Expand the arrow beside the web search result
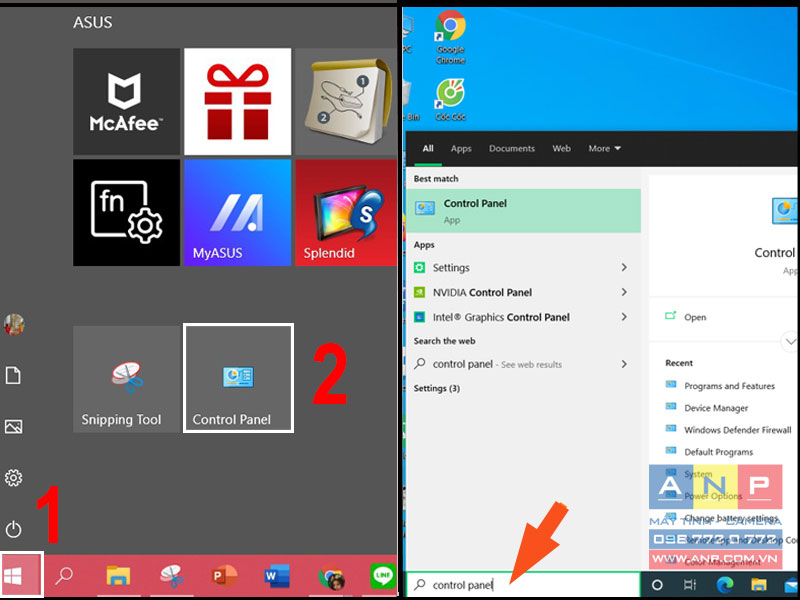The width and height of the screenshot is (800, 600). click(624, 364)
